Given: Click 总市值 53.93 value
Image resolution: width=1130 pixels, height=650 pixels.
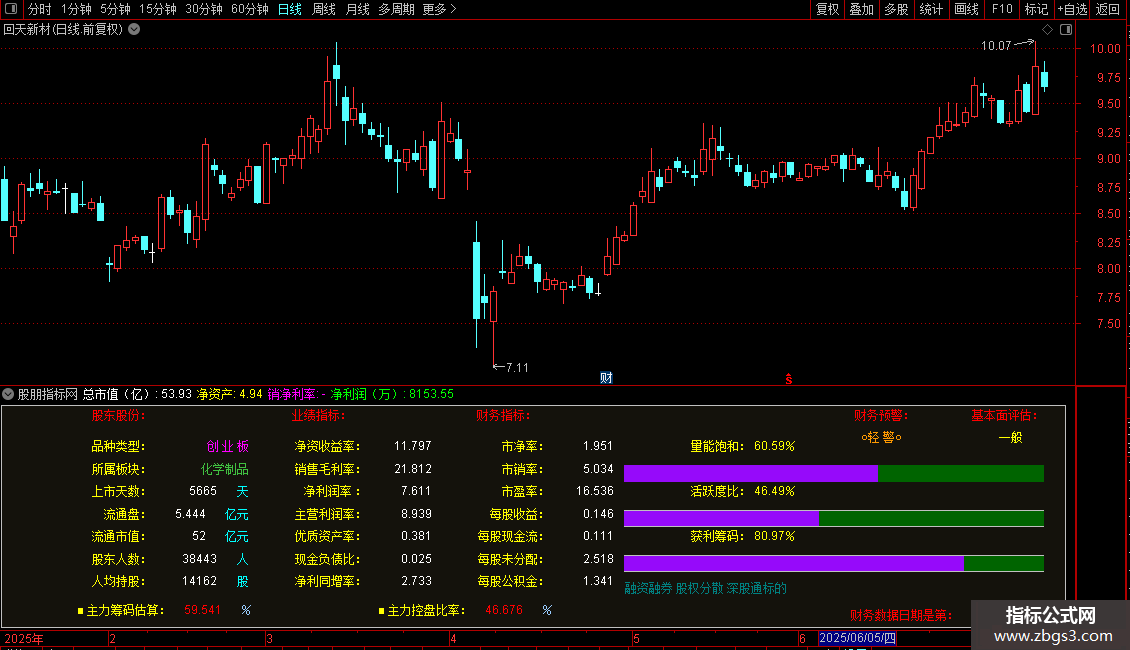Looking at the screenshot, I should [x=177, y=394].
